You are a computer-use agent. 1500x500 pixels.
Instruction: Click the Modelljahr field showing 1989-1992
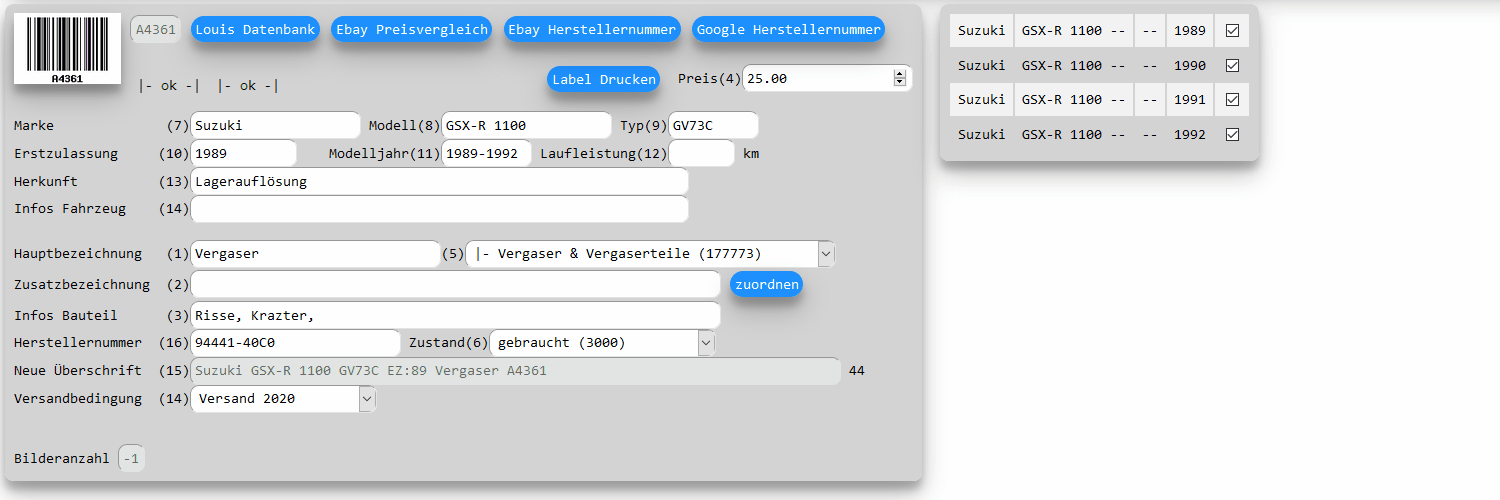(x=486, y=153)
